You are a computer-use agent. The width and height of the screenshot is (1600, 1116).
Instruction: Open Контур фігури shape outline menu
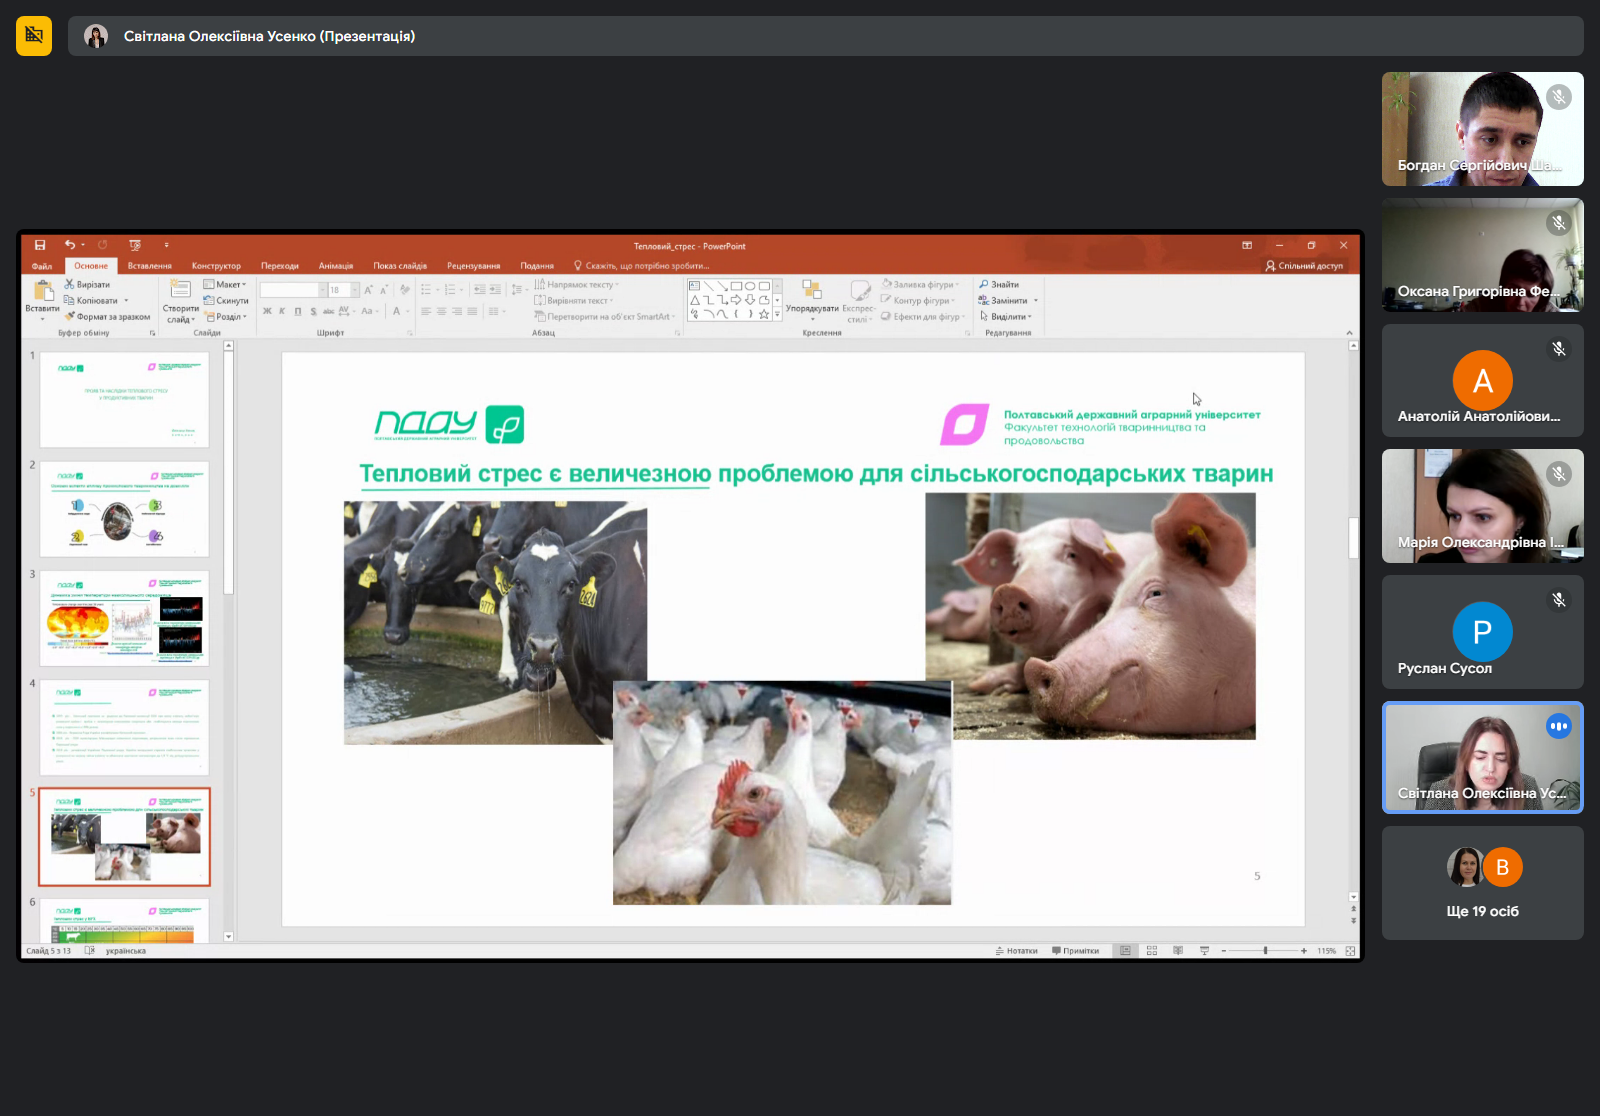coord(918,300)
